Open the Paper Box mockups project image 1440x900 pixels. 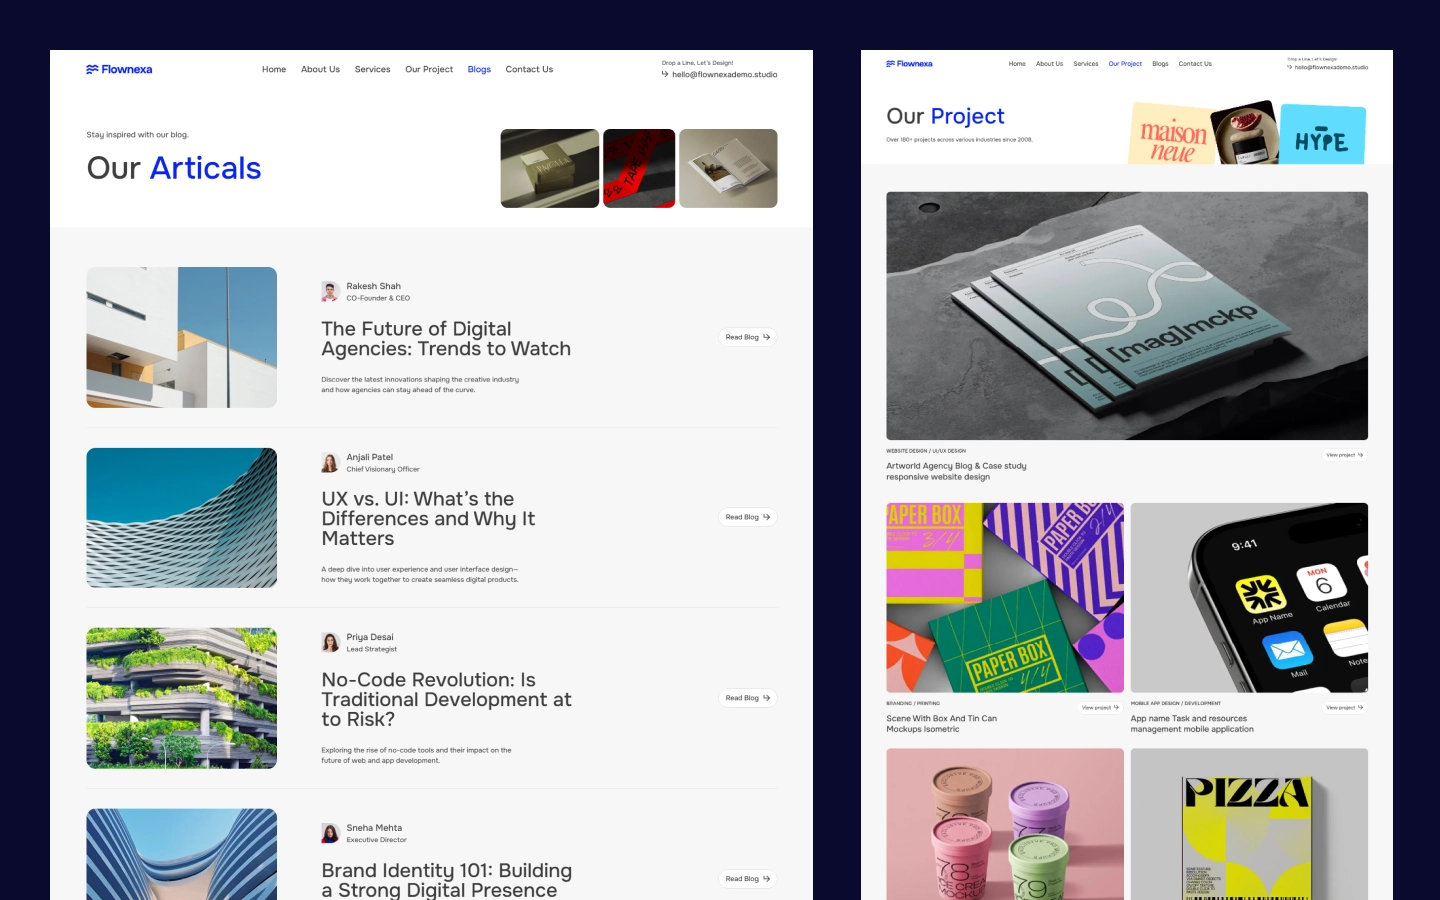click(x=1005, y=598)
